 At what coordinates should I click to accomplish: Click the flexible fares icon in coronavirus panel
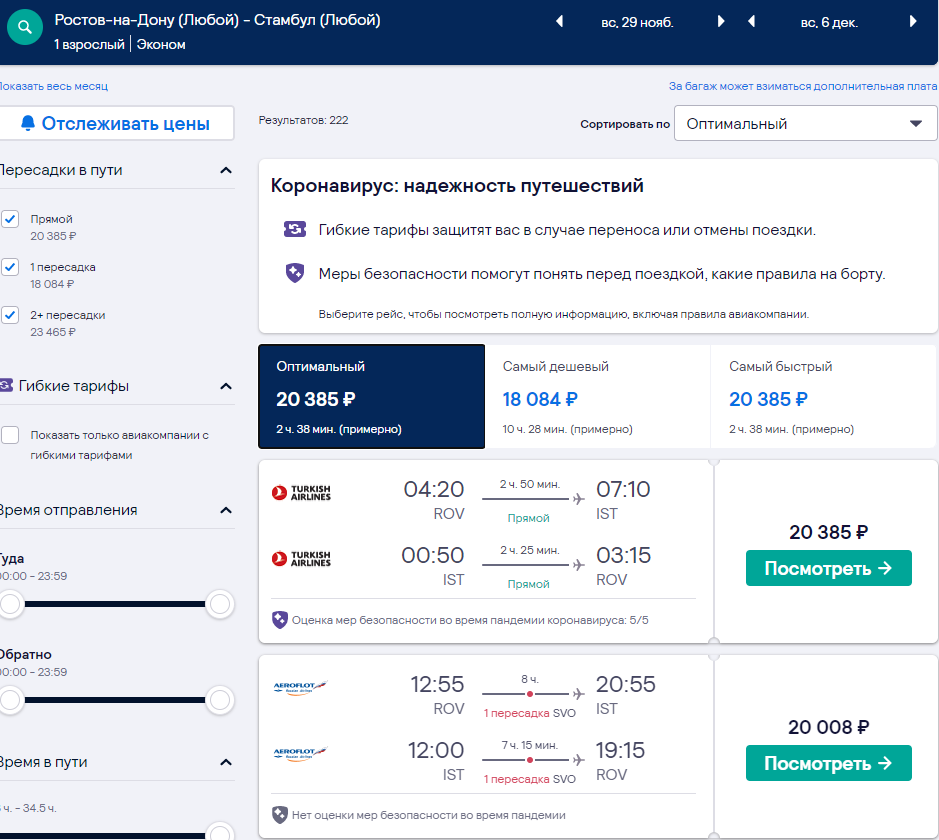pyautogui.click(x=295, y=229)
